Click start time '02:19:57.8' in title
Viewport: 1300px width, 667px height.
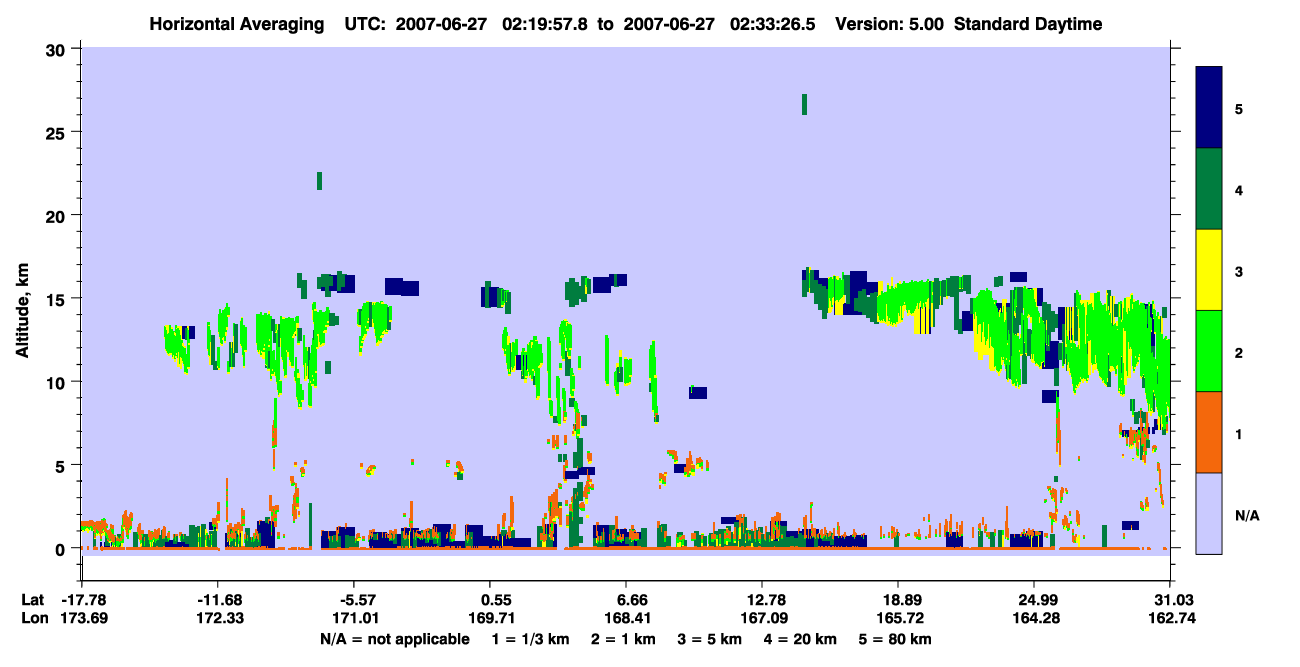coord(544,24)
